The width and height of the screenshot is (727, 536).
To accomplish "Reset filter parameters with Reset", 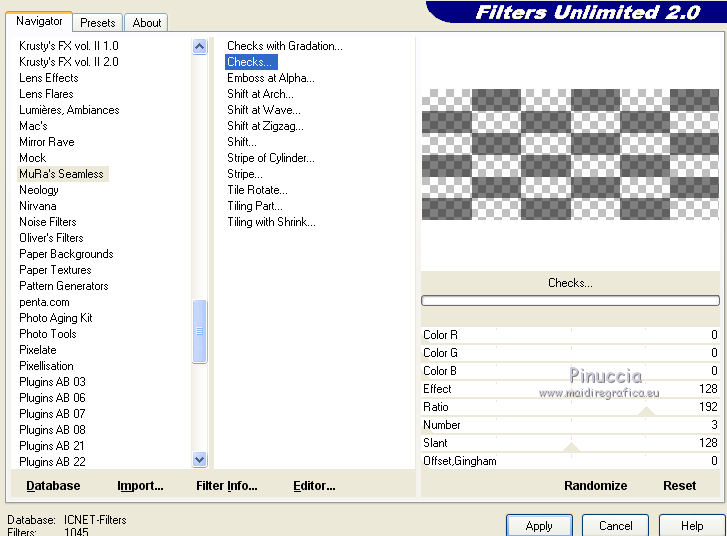I will (679, 485).
